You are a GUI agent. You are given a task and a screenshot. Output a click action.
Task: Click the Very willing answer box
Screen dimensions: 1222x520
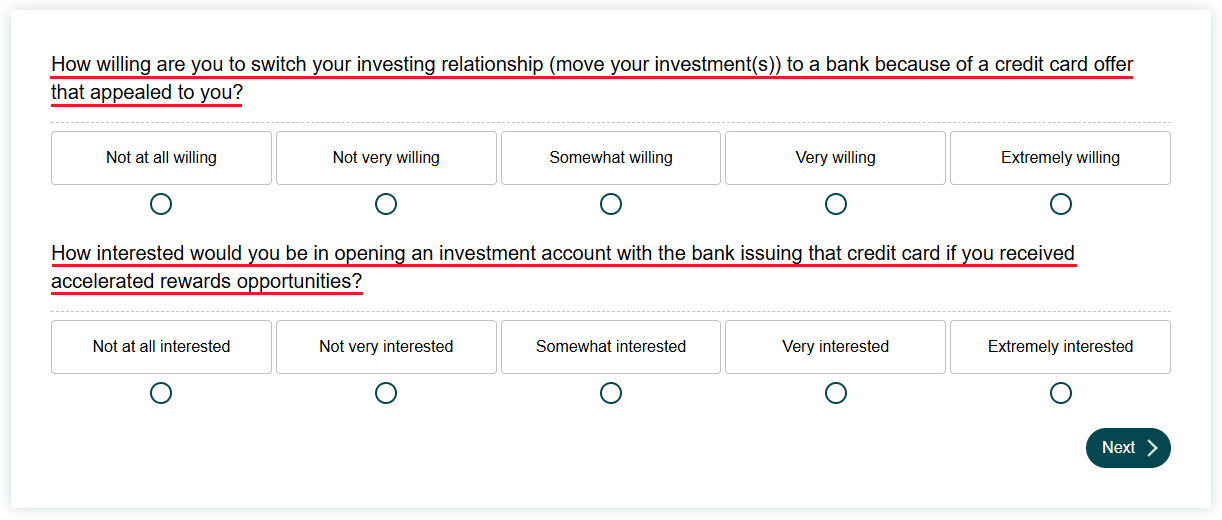click(836, 158)
